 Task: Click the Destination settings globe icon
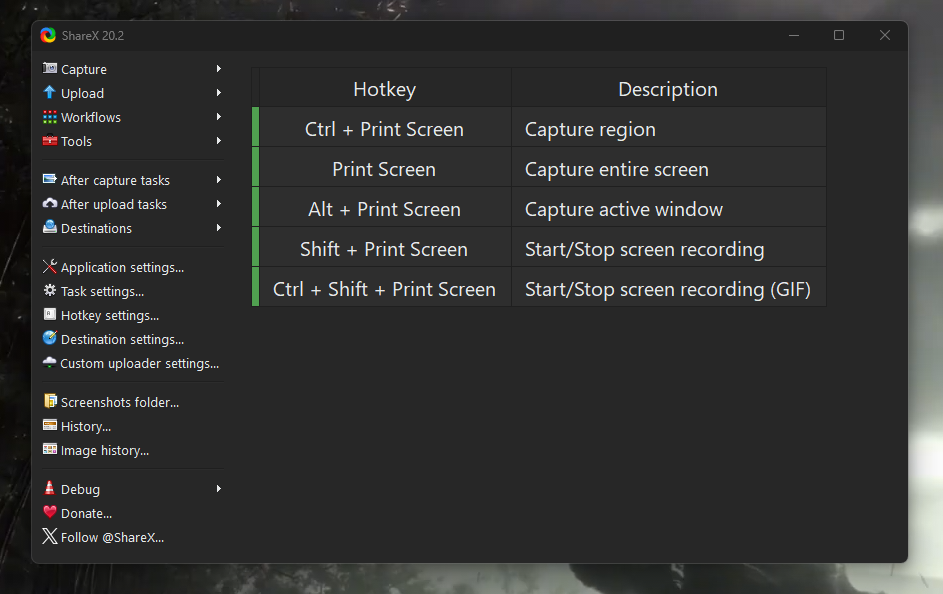pyautogui.click(x=50, y=338)
